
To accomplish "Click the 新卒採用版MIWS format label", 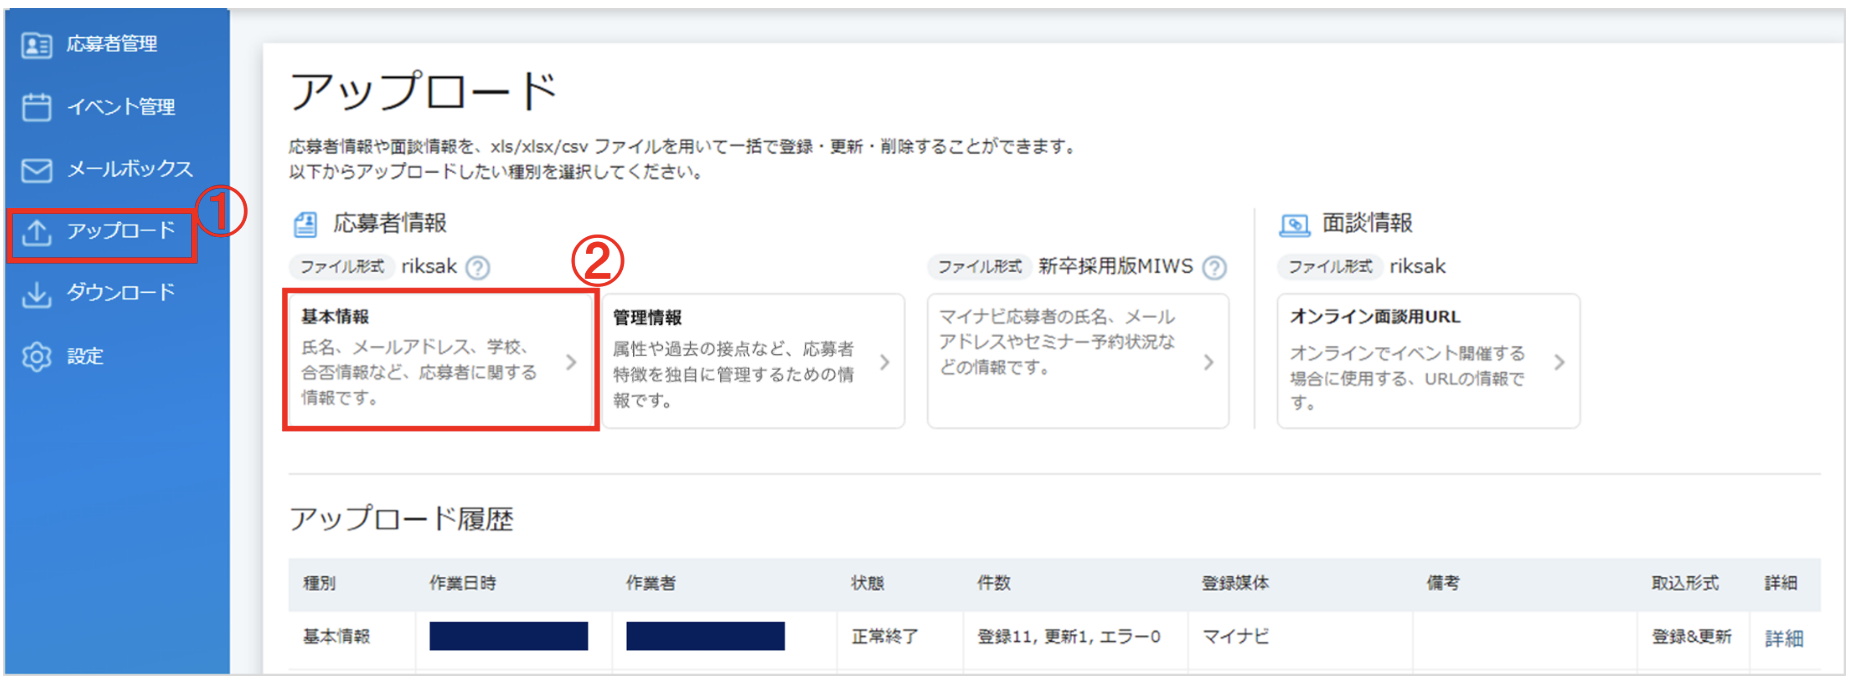I will 1116,266.
